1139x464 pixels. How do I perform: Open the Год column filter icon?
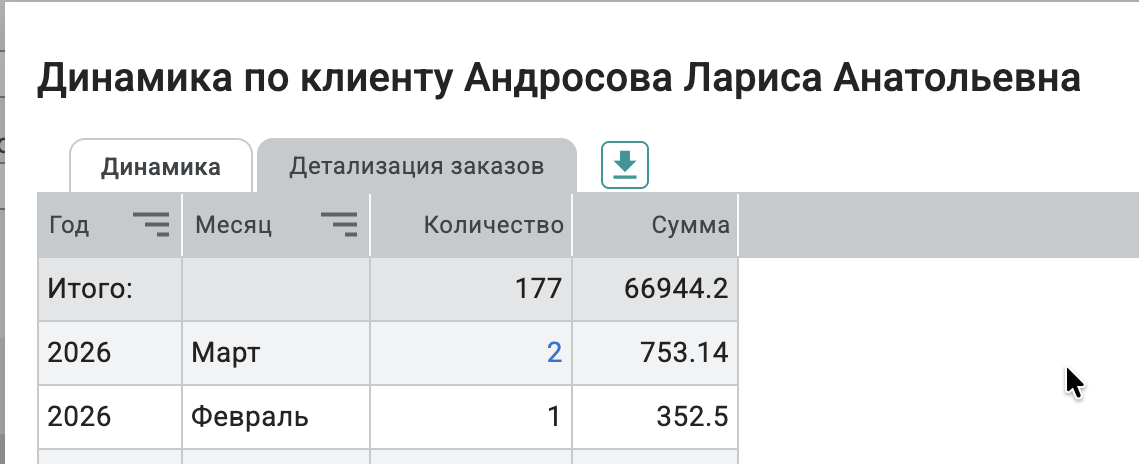pyautogui.click(x=151, y=225)
